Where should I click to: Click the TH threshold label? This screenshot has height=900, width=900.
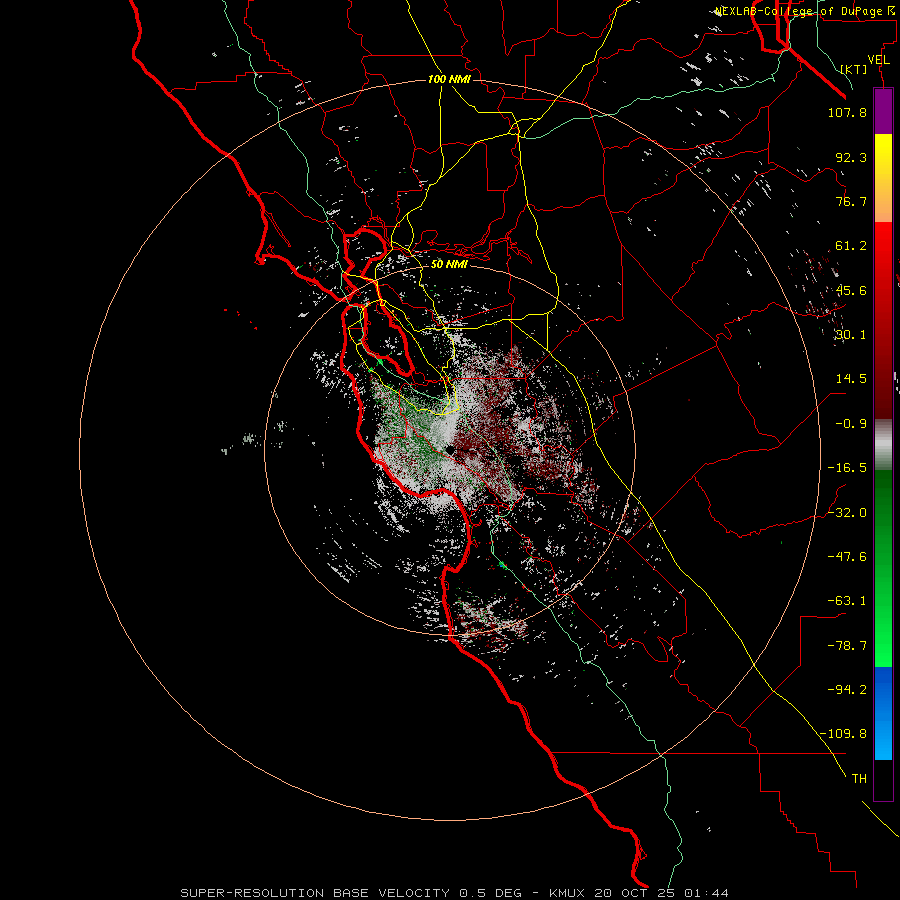point(859,779)
